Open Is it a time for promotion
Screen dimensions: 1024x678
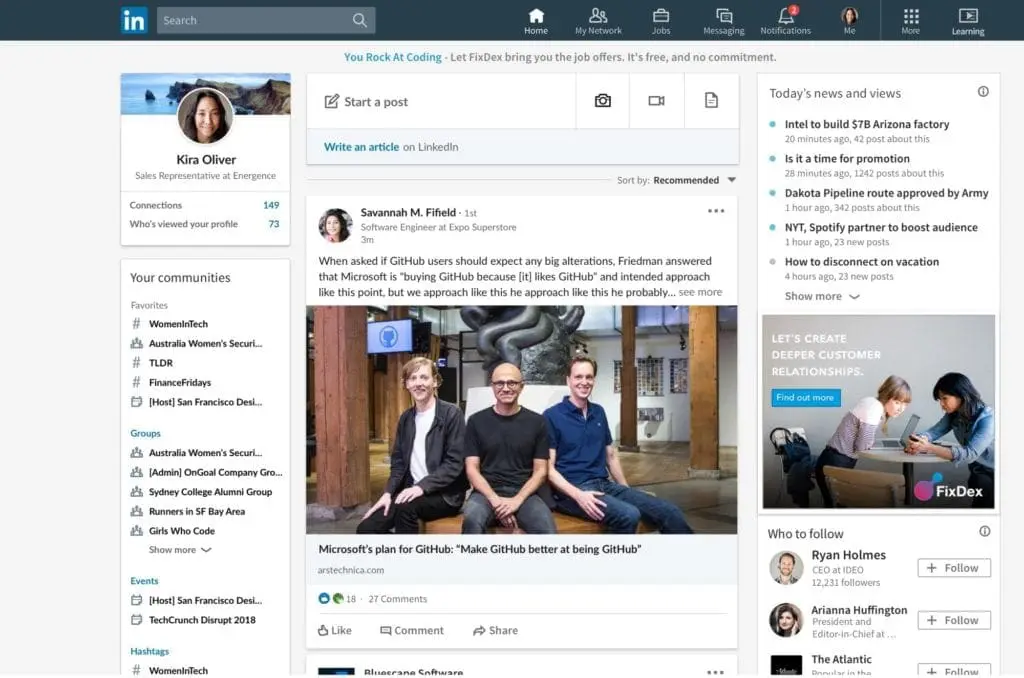click(847, 159)
